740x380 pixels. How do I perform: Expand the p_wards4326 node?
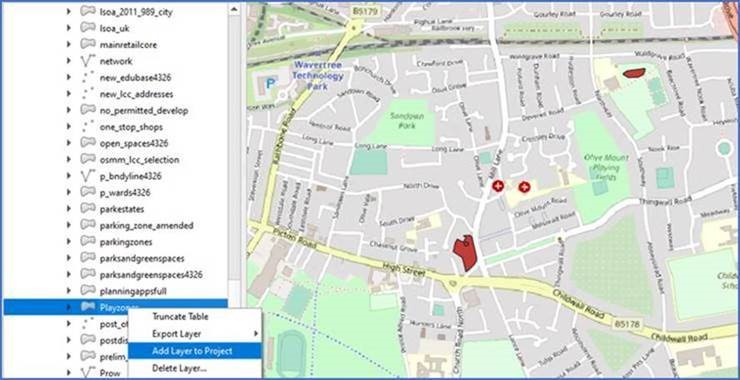69,193
